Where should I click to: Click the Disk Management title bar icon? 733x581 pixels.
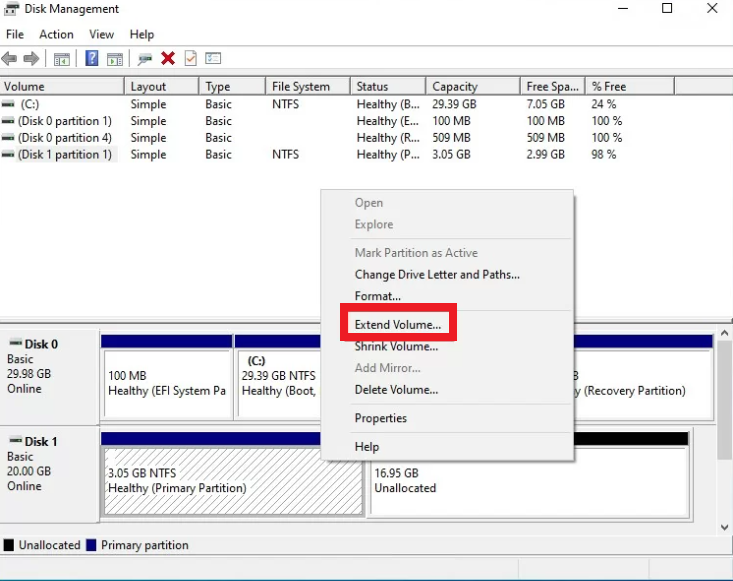pyautogui.click(x=11, y=8)
